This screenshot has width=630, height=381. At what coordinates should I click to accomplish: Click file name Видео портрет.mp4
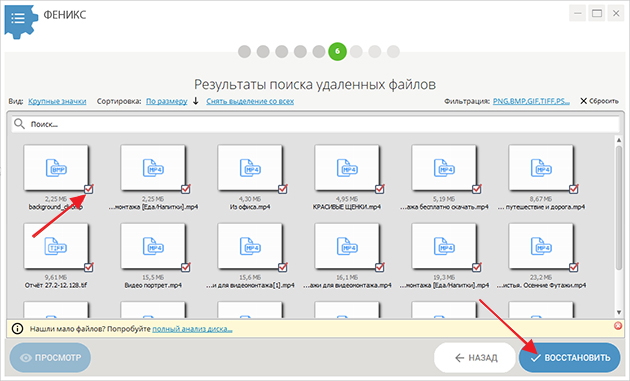coord(153,285)
